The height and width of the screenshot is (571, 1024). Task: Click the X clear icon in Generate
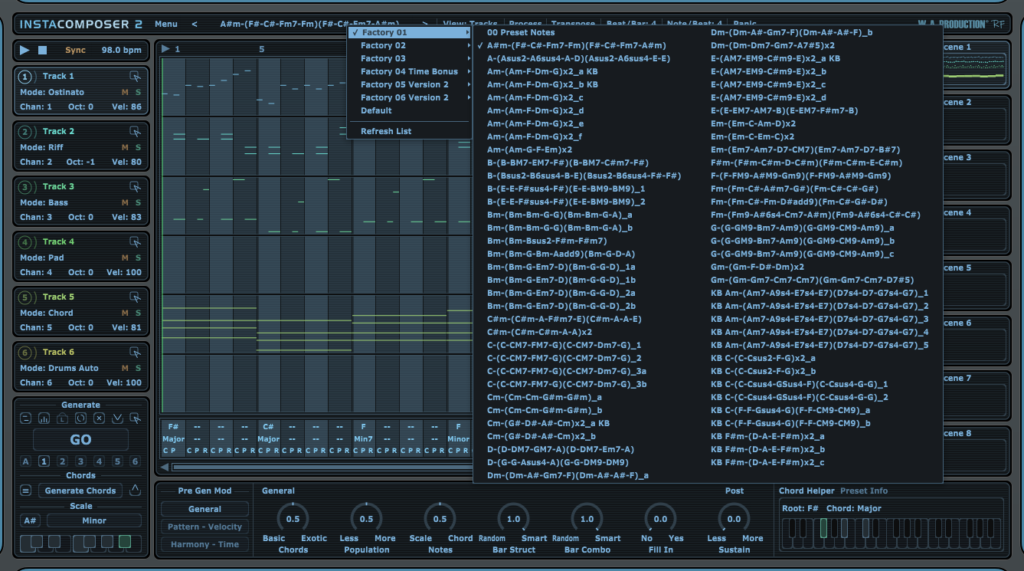coord(99,418)
